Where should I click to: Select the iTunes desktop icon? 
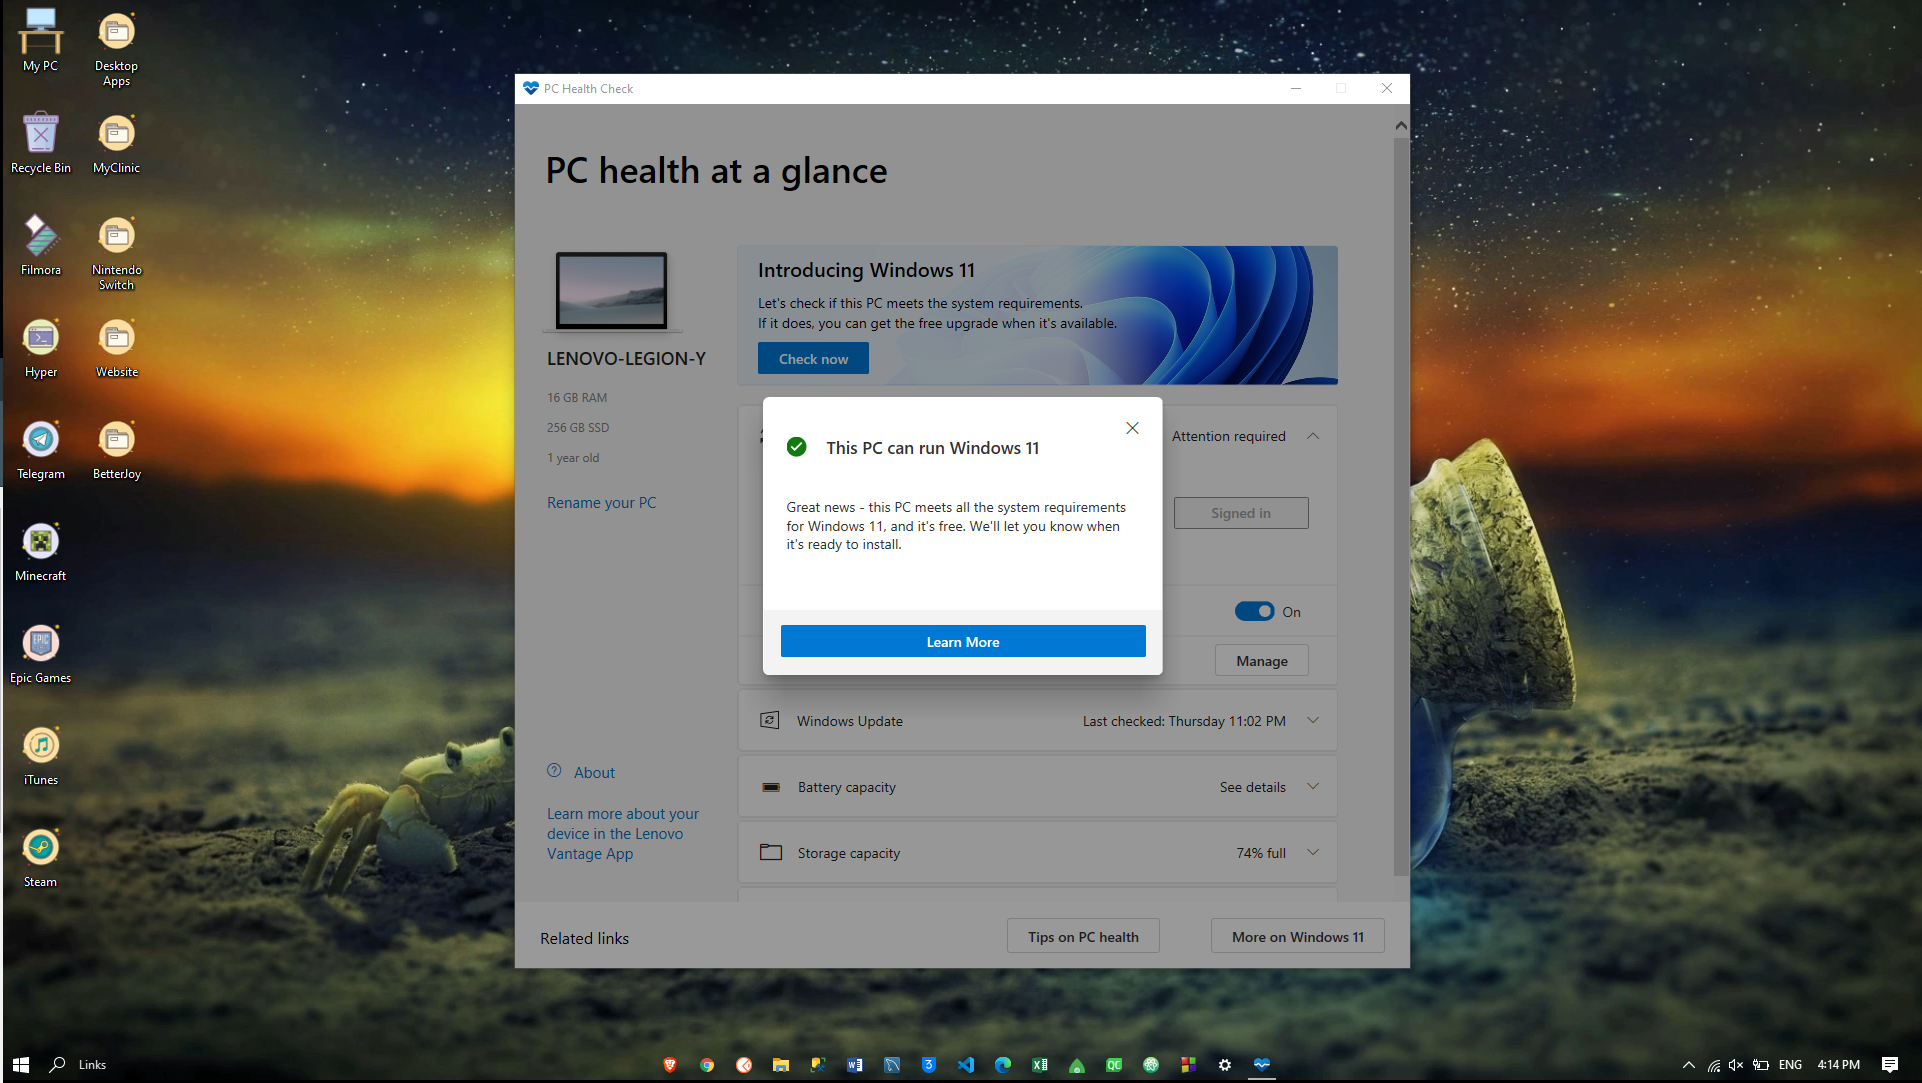point(41,754)
